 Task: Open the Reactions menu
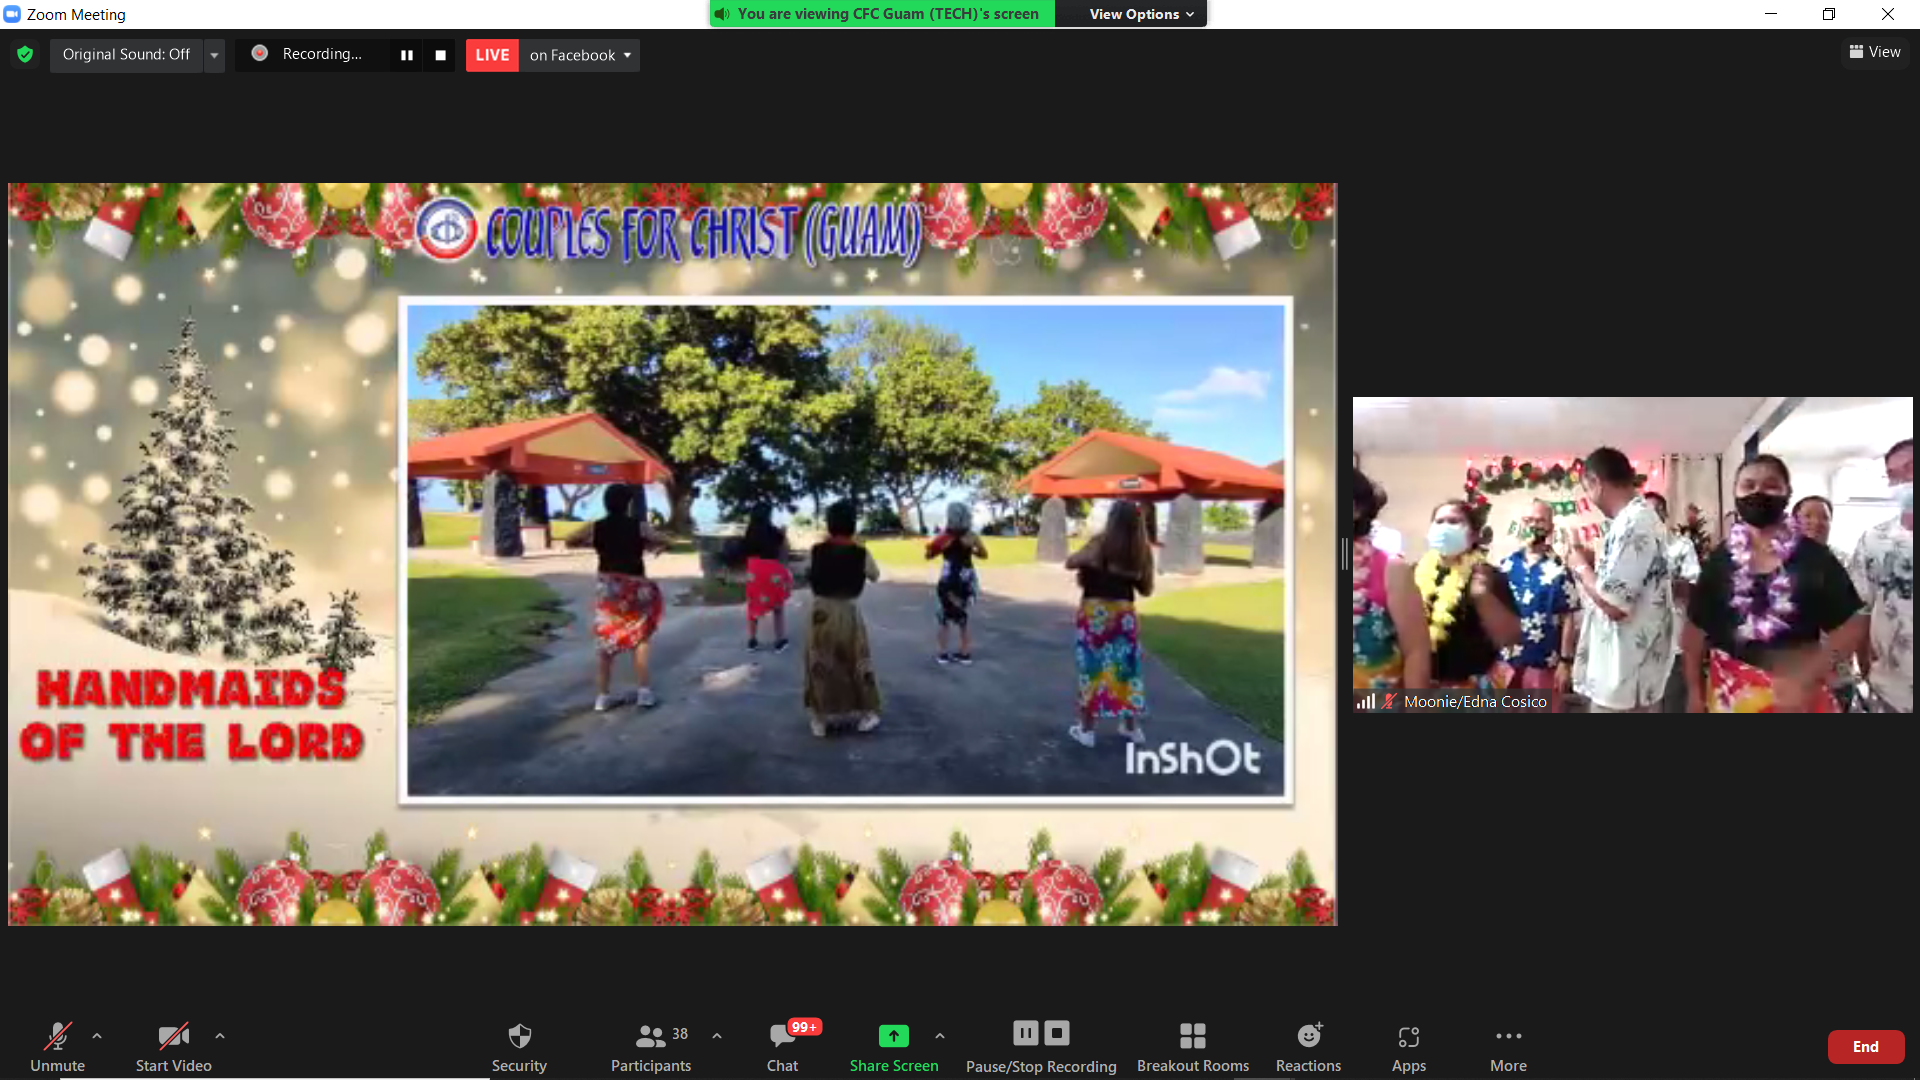tap(1309, 1046)
